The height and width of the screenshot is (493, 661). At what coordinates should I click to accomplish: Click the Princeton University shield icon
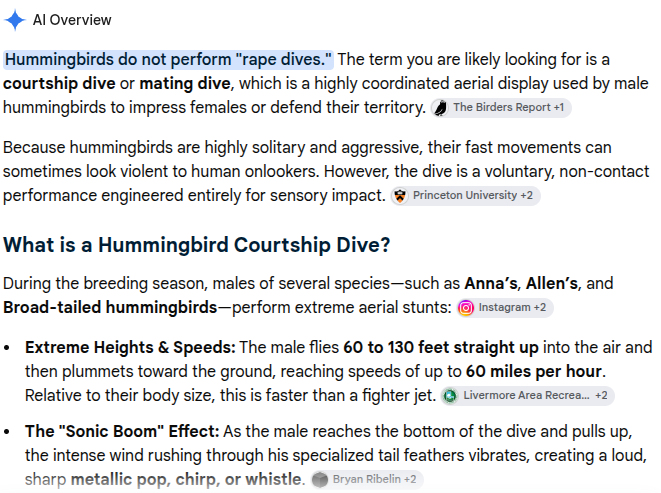point(400,196)
